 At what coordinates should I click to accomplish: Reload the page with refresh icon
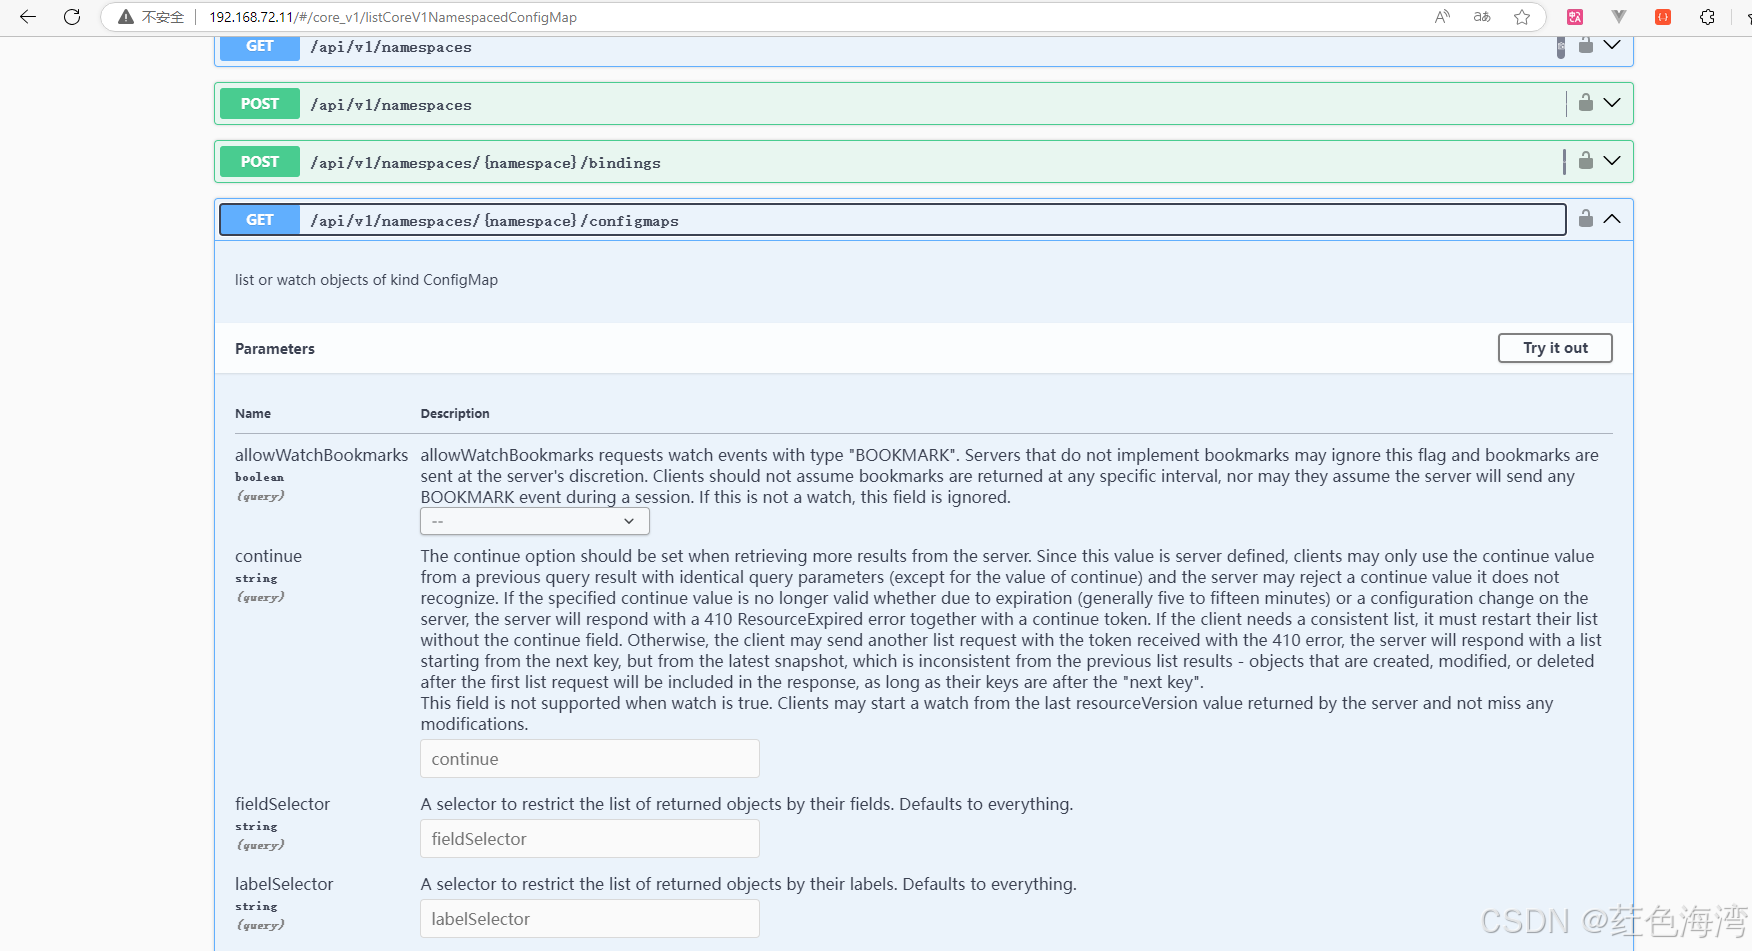point(72,17)
